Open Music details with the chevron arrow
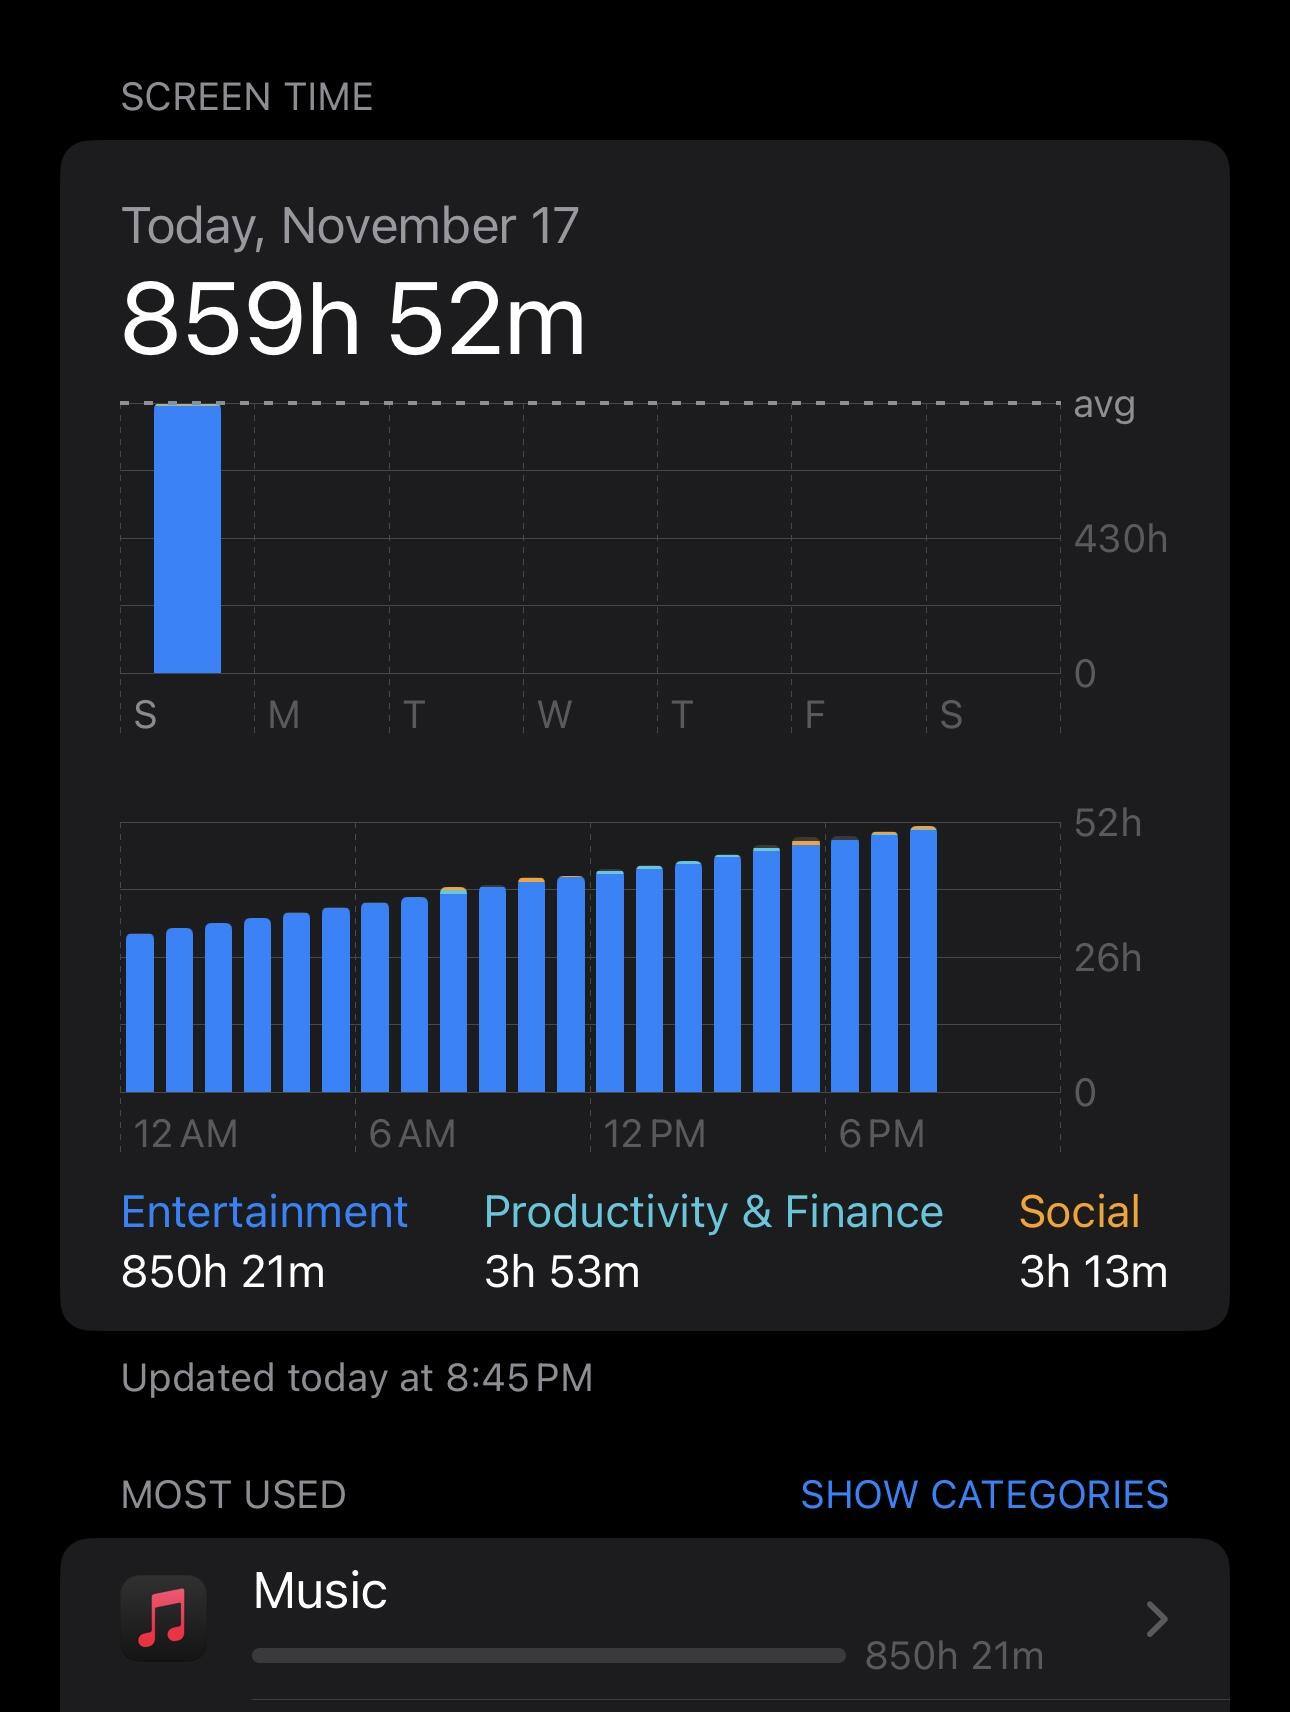 tap(1156, 1618)
